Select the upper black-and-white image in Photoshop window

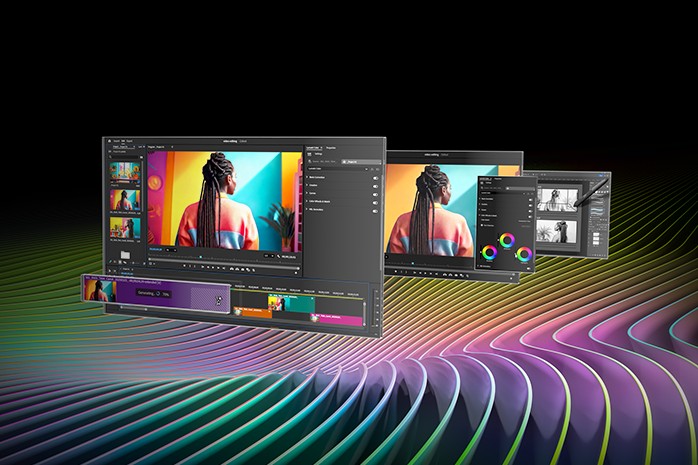[x=558, y=200]
